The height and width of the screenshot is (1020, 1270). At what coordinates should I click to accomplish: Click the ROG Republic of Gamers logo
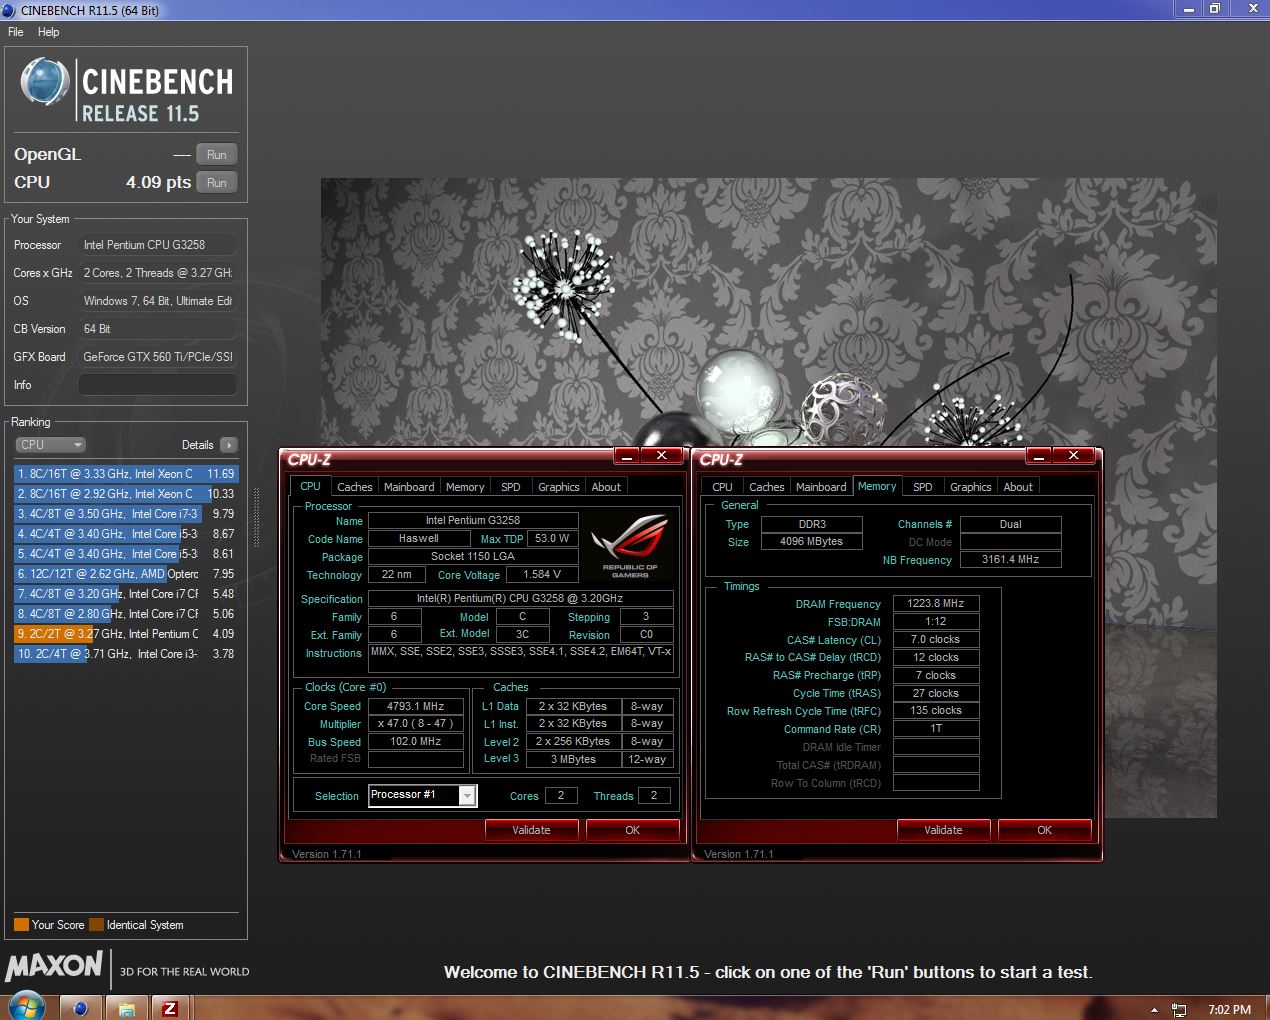(x=629, y=546)
